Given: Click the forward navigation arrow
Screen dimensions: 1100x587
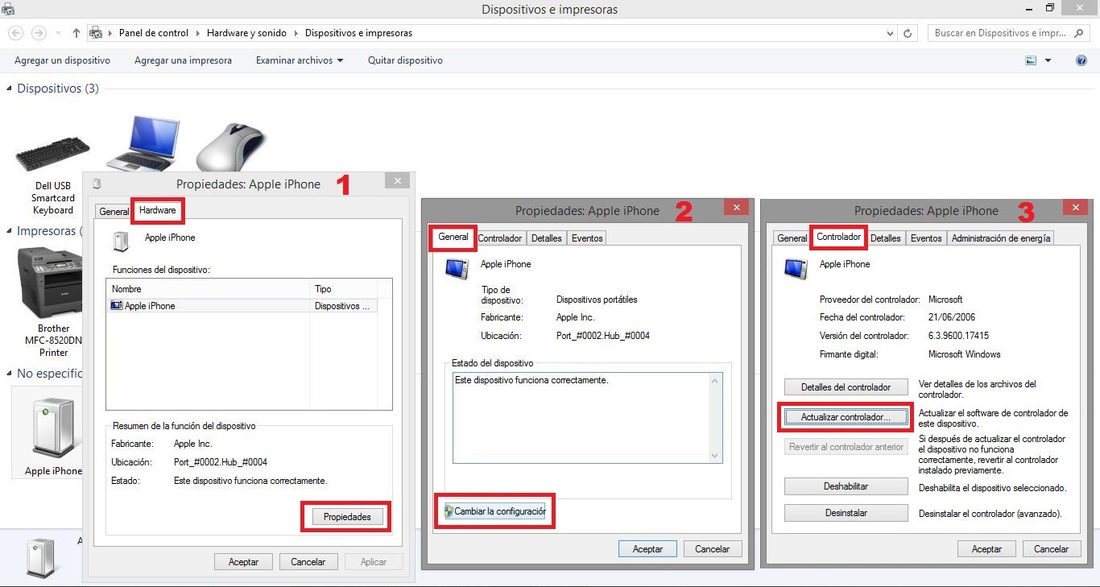Looking at the screenshot, I should point(39,33).
